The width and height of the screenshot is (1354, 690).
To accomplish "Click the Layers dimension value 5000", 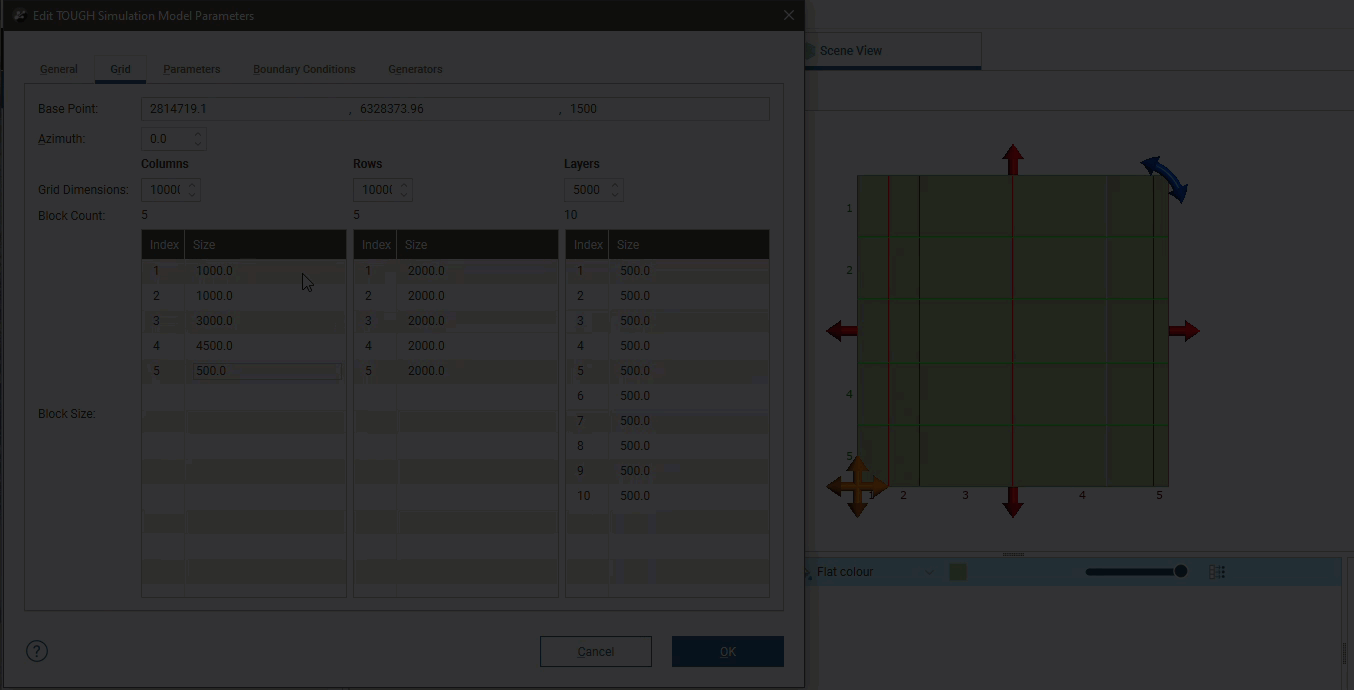I will pyautogui.click(x=587, y=190).
